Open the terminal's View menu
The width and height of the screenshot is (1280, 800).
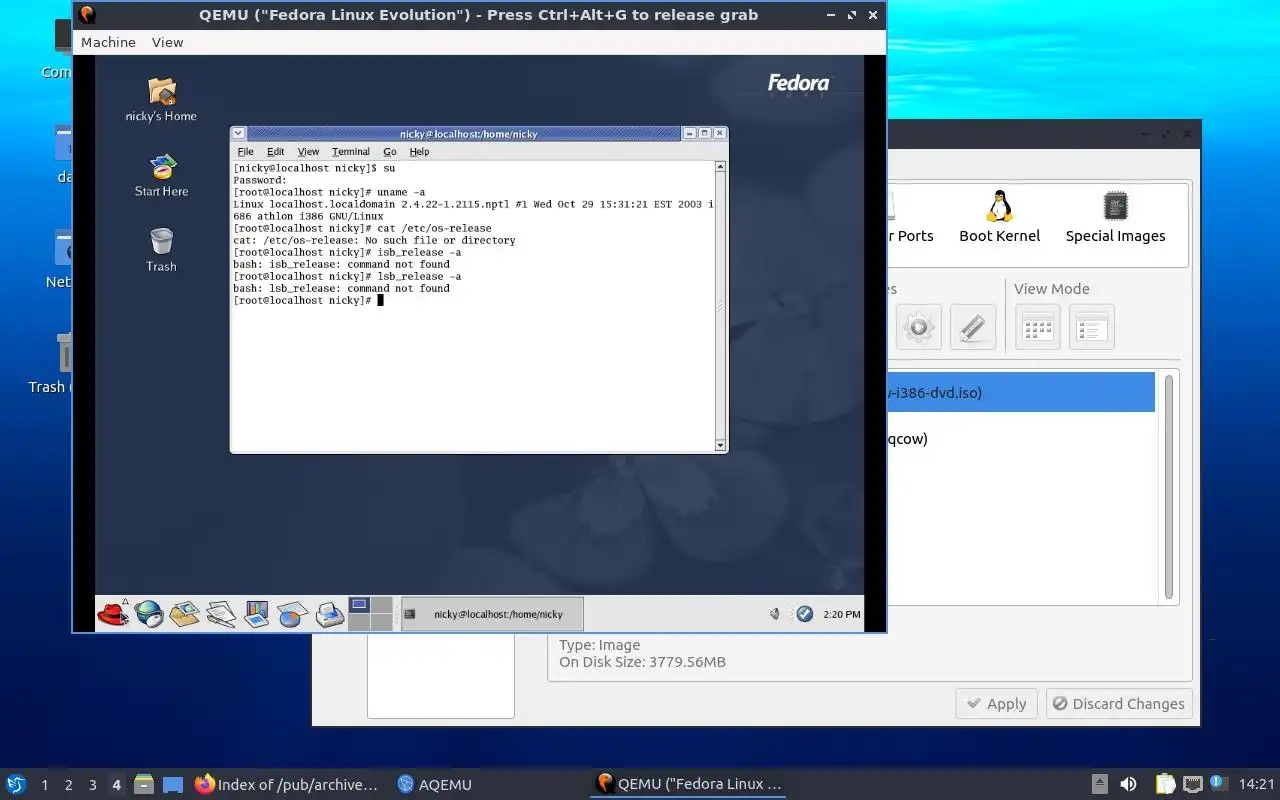pos(308,152)
